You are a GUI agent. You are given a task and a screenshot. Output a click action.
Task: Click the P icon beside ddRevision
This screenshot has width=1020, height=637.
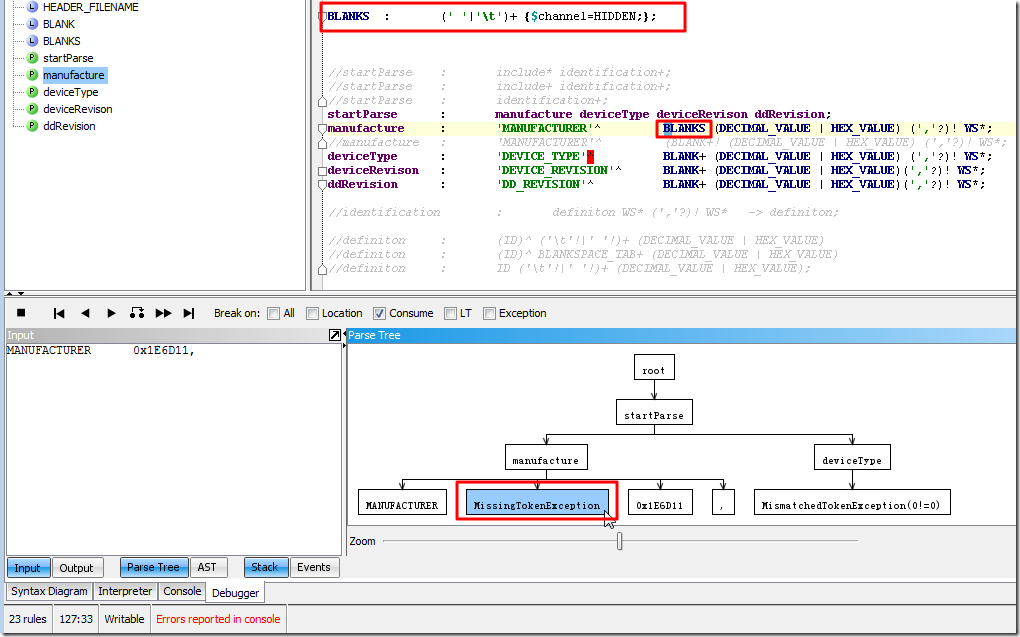point(32,126)
